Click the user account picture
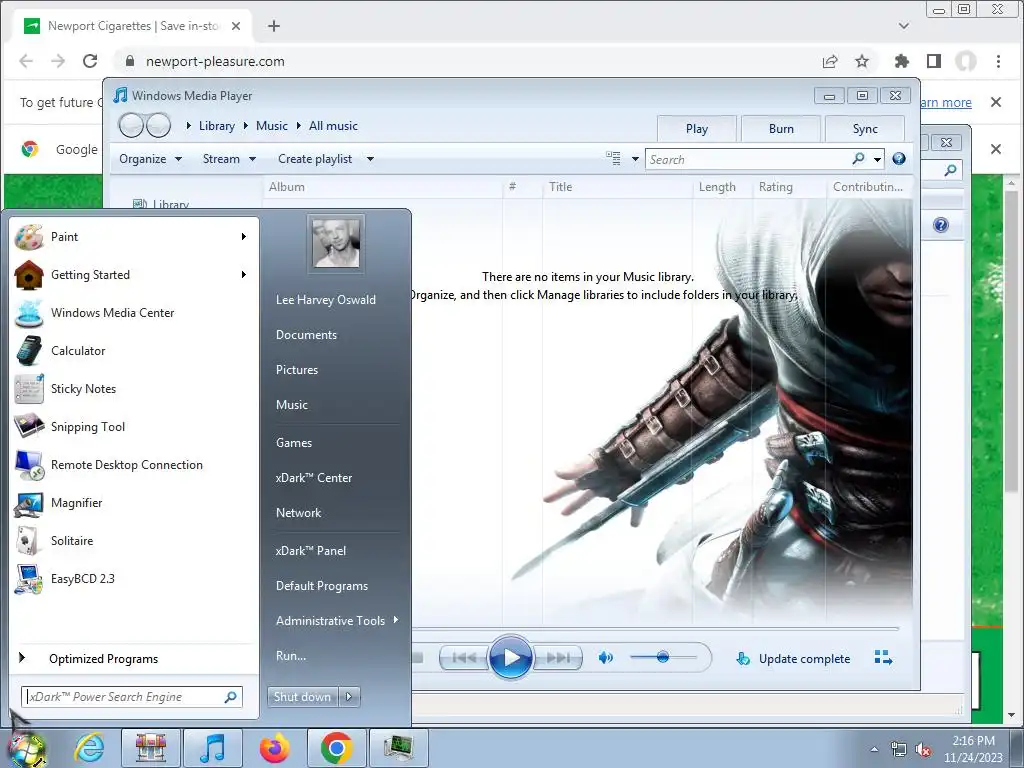 pyautogui.click(x=336, y=243)
